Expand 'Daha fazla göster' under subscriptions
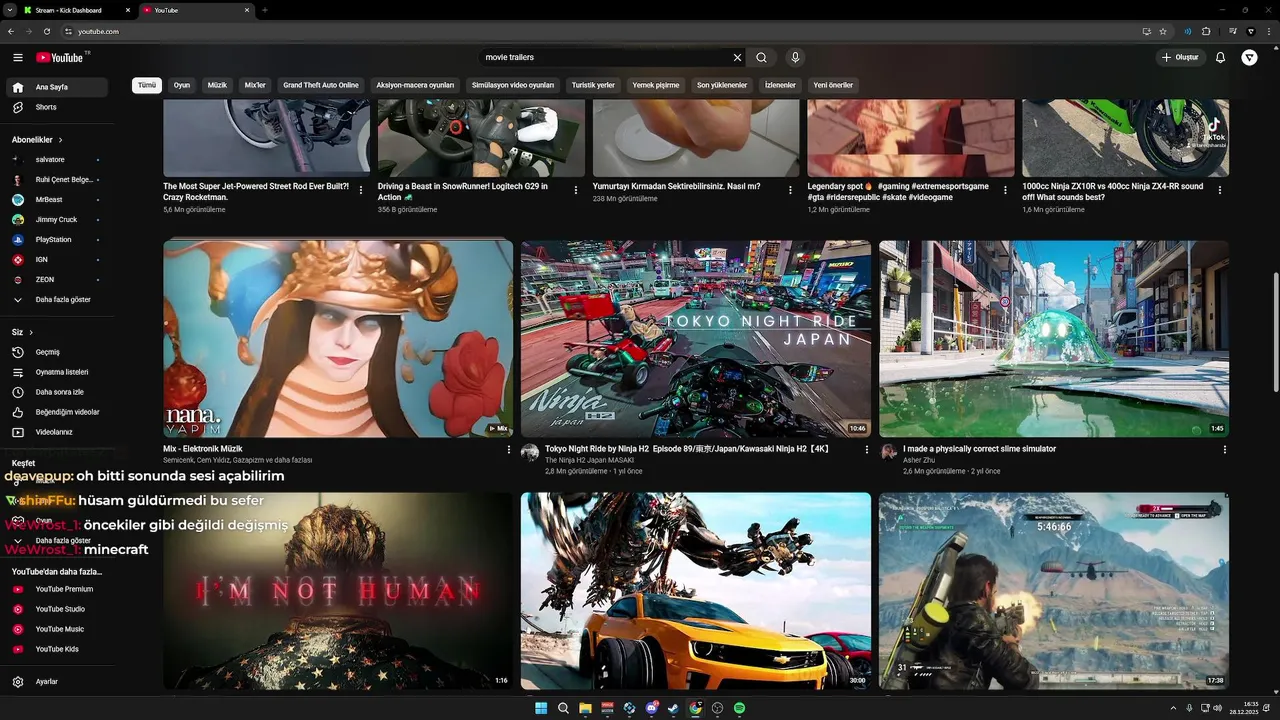The height and width of the screenshot is (720, 1280). coord(55,300)
